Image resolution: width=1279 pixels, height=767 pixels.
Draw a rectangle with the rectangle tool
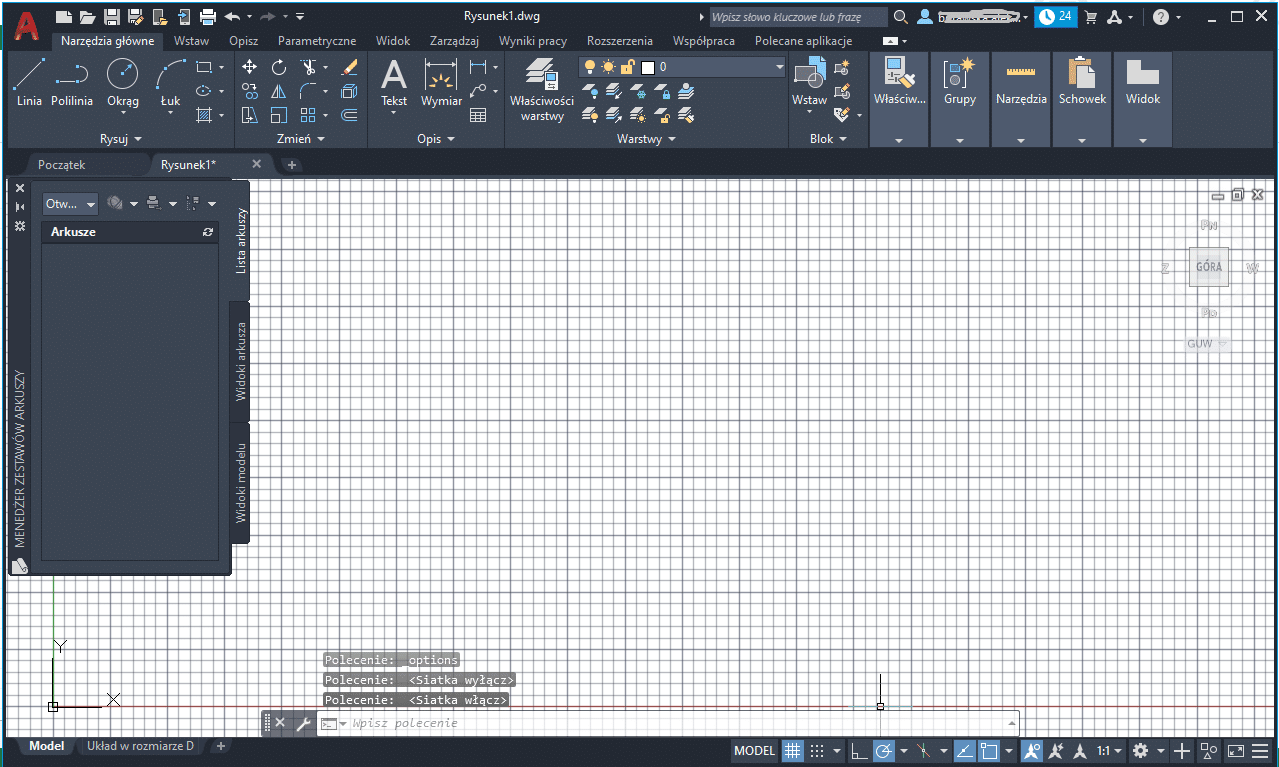204,67
